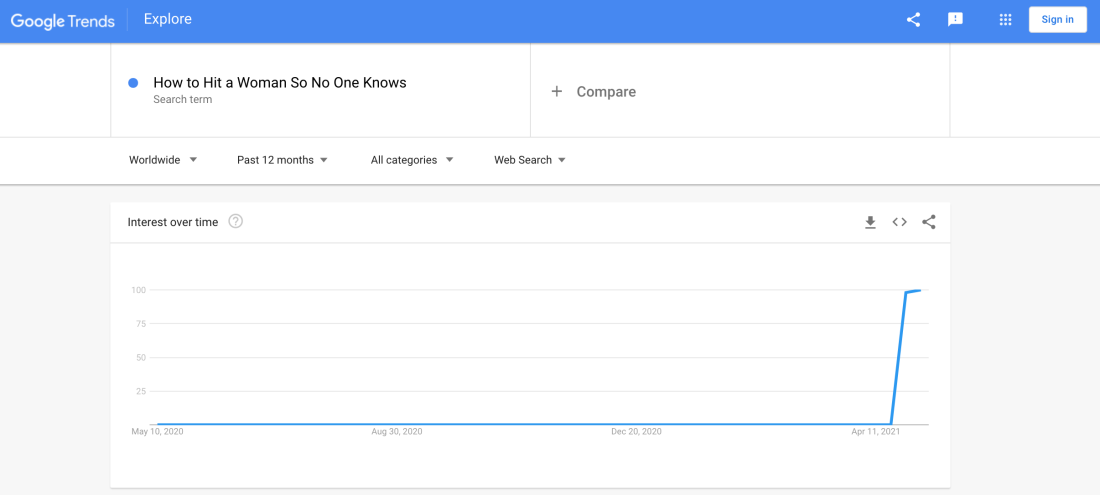This screenshot has height=495, width=1100.
Task: Open the send feedback icon in header
Action: (955, 20)
